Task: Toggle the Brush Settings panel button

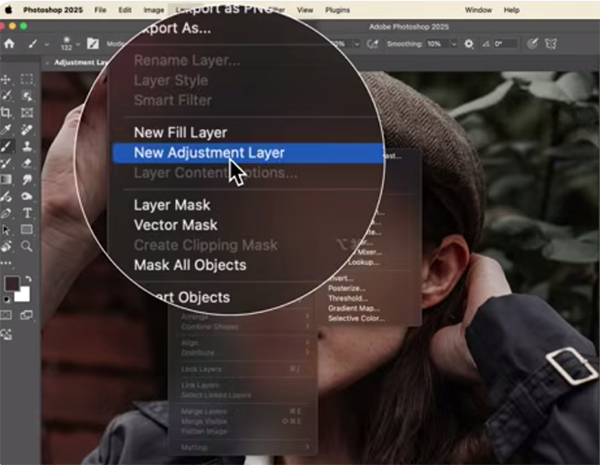Action: click(x=92, y=44)
